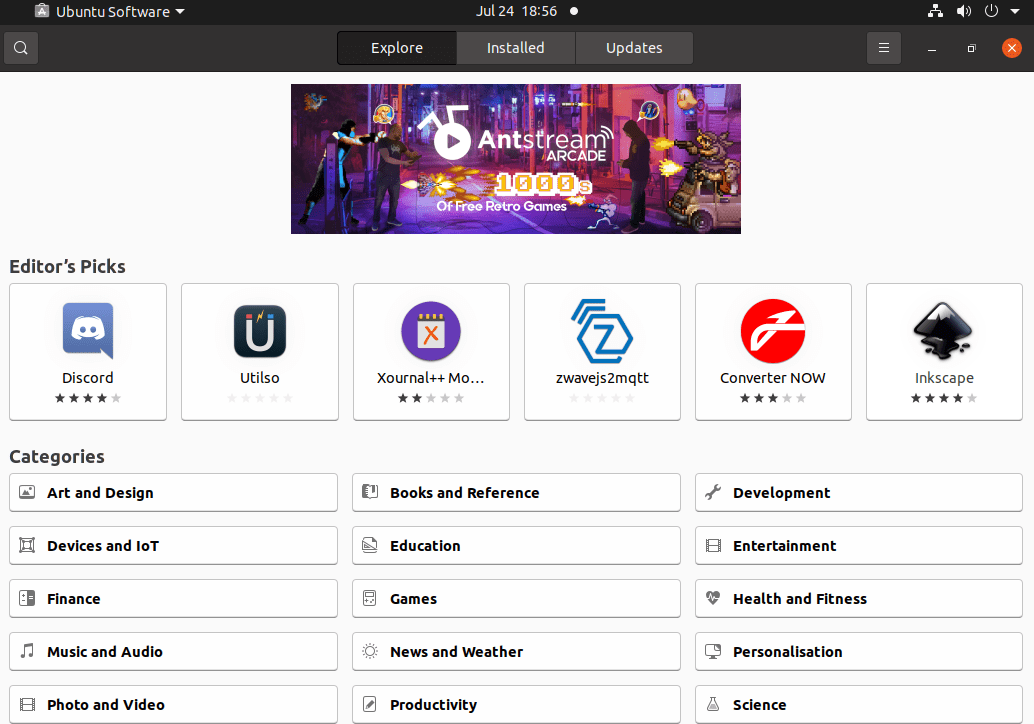Viewport: 1034px width, 724px height.
Task: Browse the Games category
Action: [x=515, y=598]
